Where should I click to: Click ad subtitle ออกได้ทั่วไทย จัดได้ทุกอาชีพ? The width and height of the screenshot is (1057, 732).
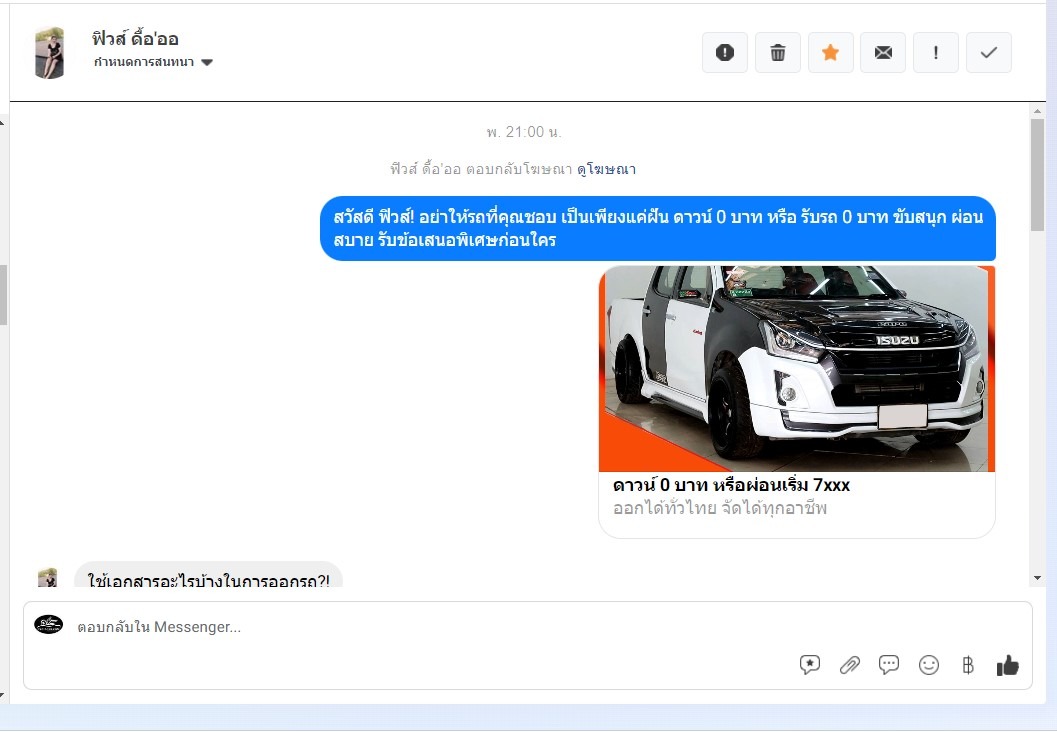[x=719, y=508]
